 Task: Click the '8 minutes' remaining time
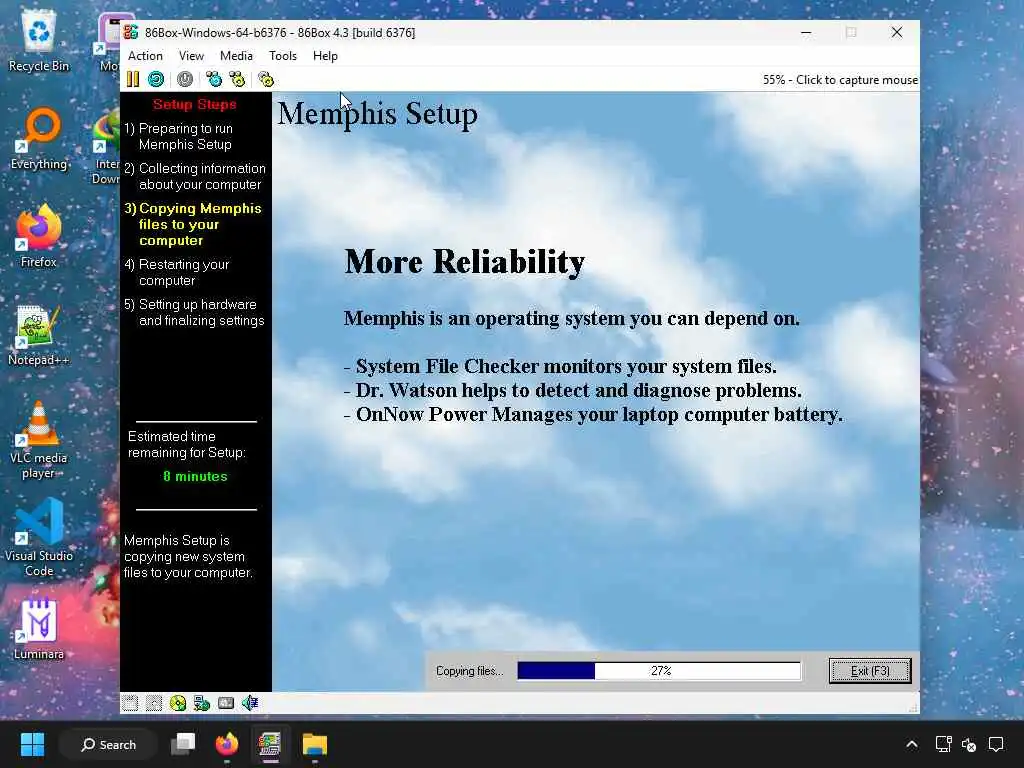[x=195, y=477]
